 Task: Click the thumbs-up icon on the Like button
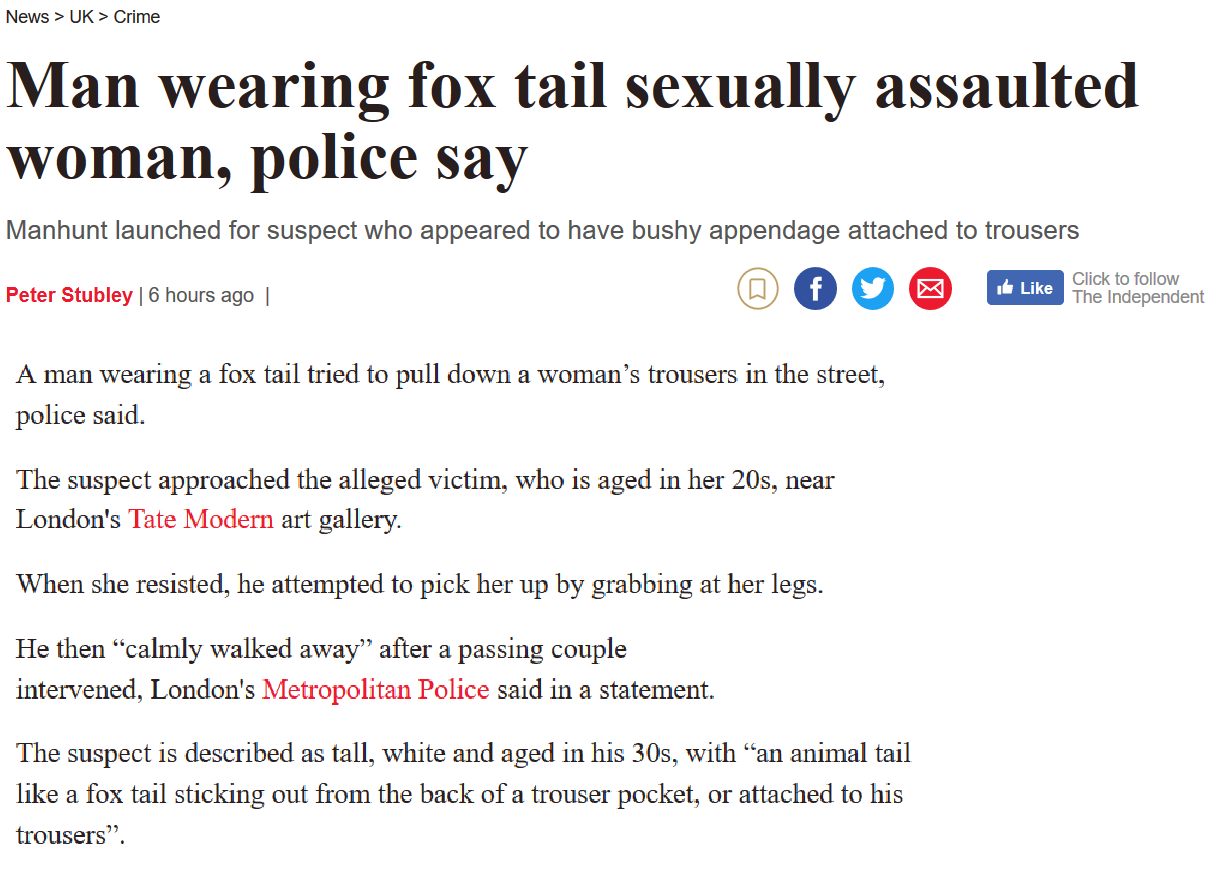coord(1007,287)
